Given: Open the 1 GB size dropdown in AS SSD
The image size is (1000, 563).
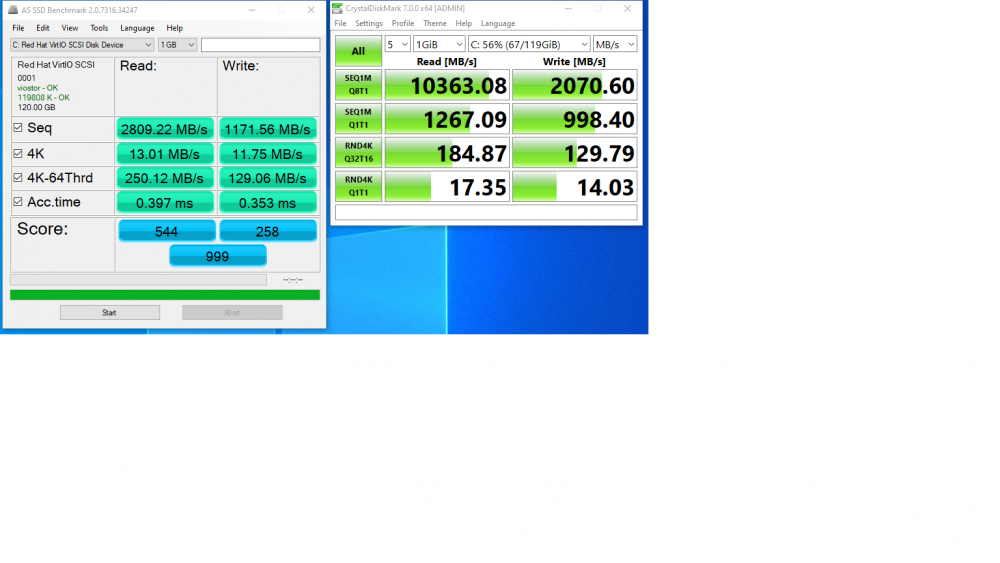Looking at the screenshot, I should (x=177, y=45).
